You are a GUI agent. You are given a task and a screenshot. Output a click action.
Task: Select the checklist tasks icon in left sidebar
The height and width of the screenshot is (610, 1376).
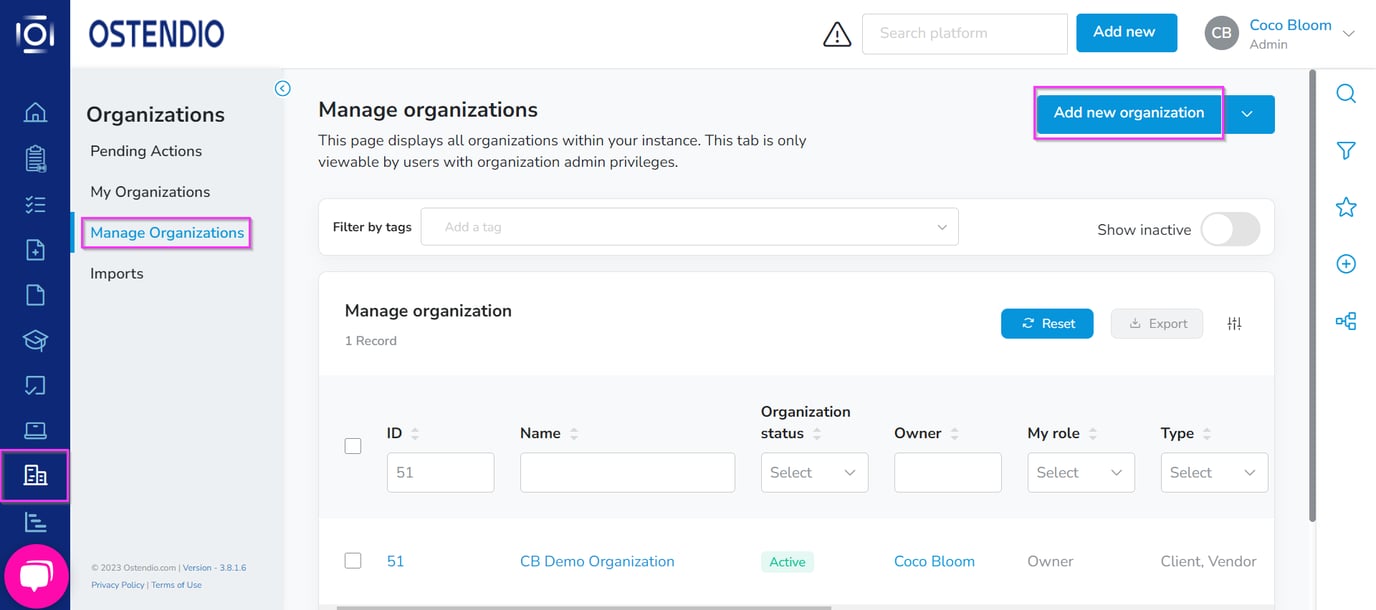point(35,203)
